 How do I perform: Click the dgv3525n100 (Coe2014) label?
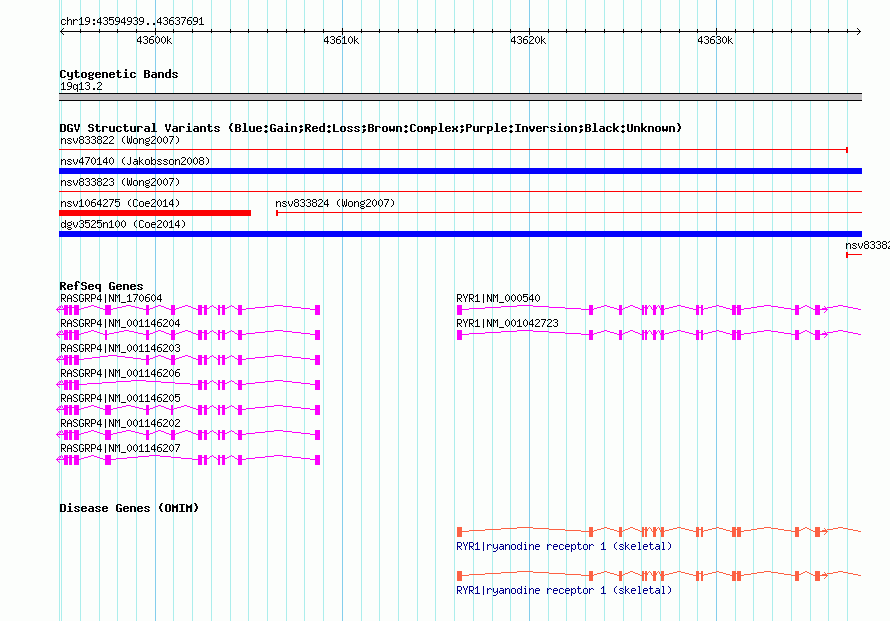tap(123, 224)
